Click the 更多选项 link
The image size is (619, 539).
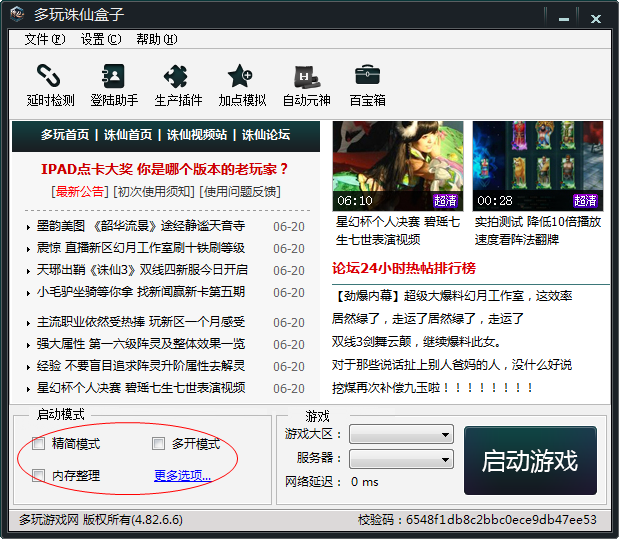pos(182,476)
